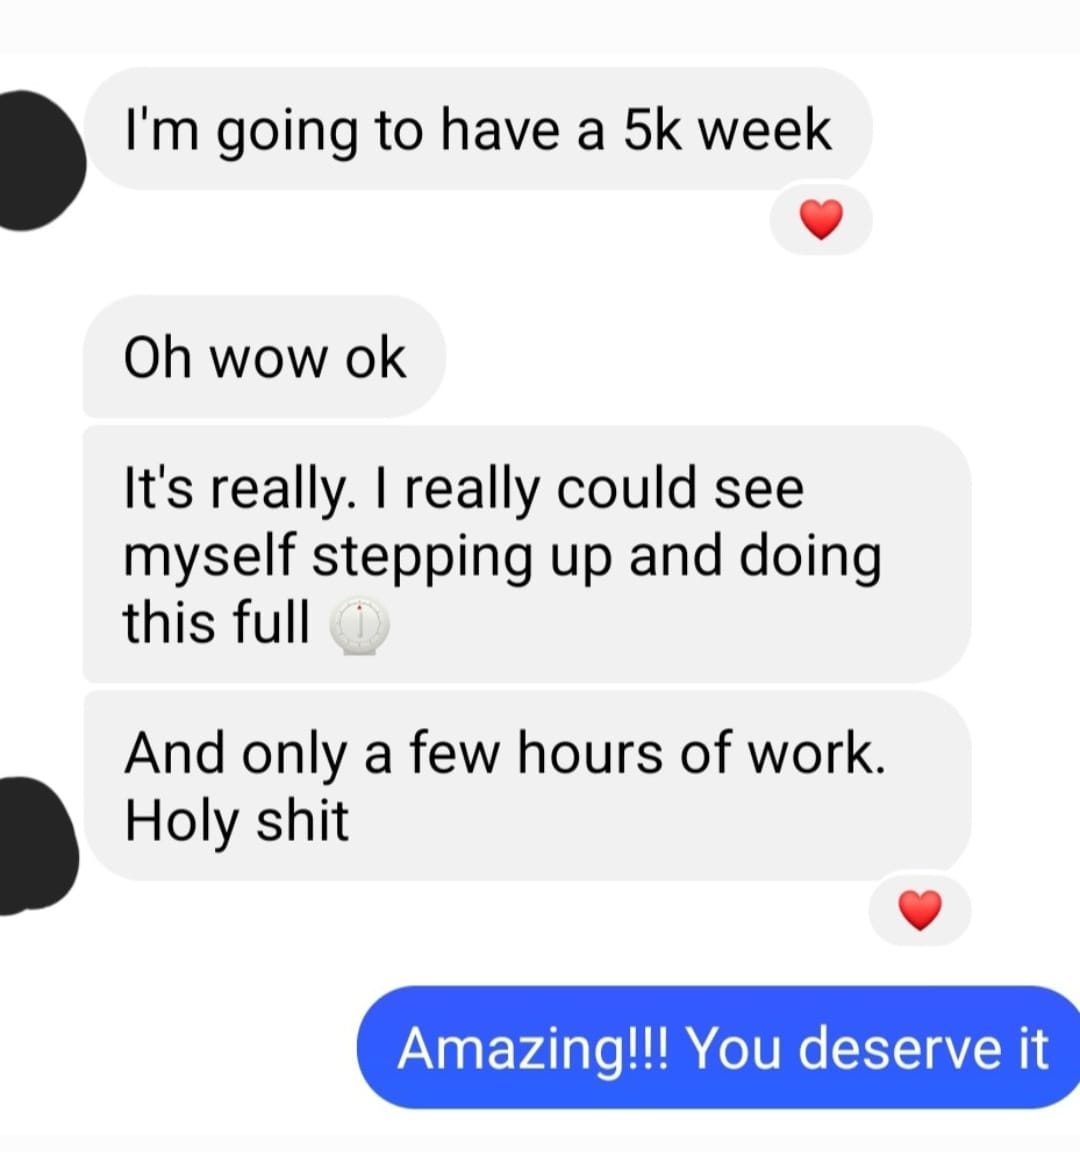Click the words Holy shit in the last gray bubble

pyautogui.click(x=237, y=821)
